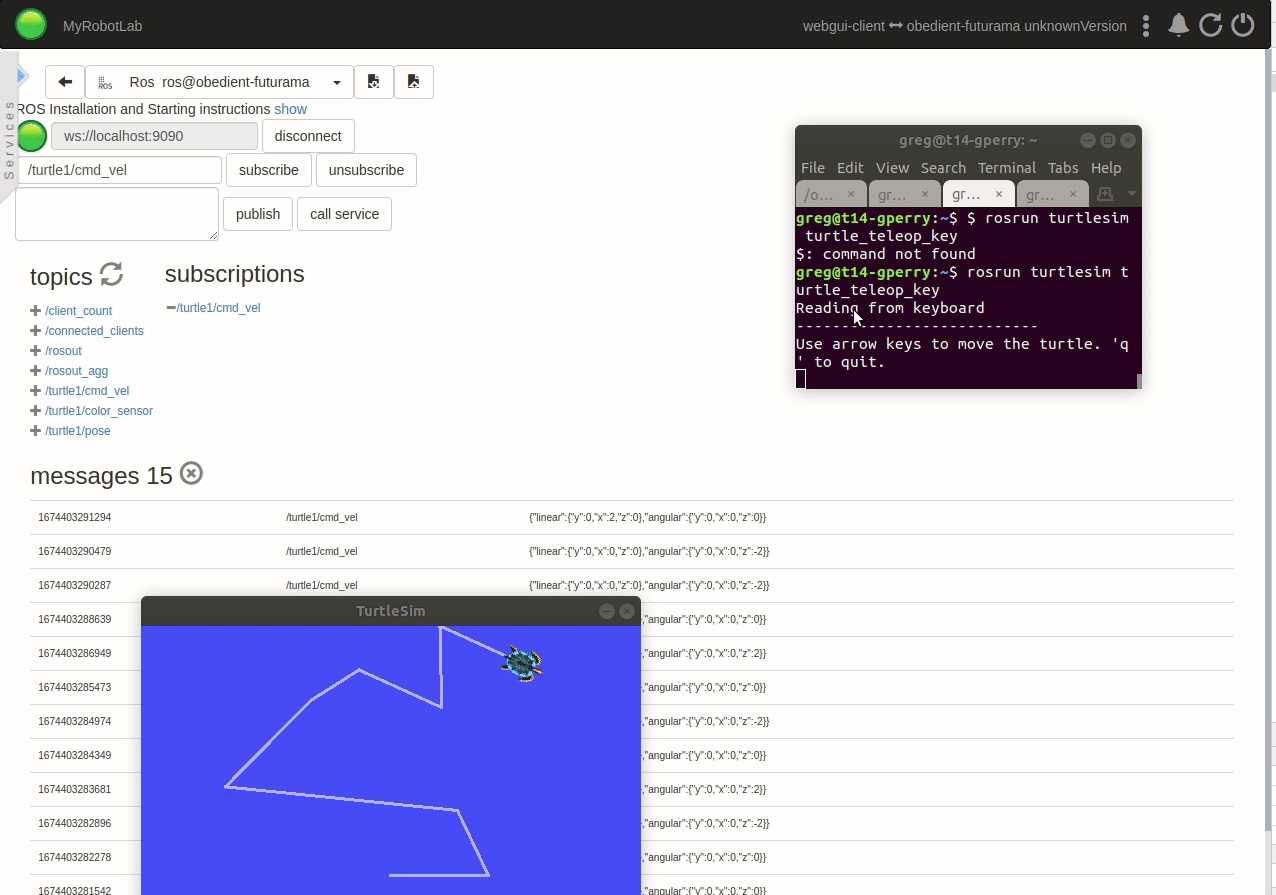Open a new tab in the terminal window
The image size is (1276, 895).
coord(1105,194)
